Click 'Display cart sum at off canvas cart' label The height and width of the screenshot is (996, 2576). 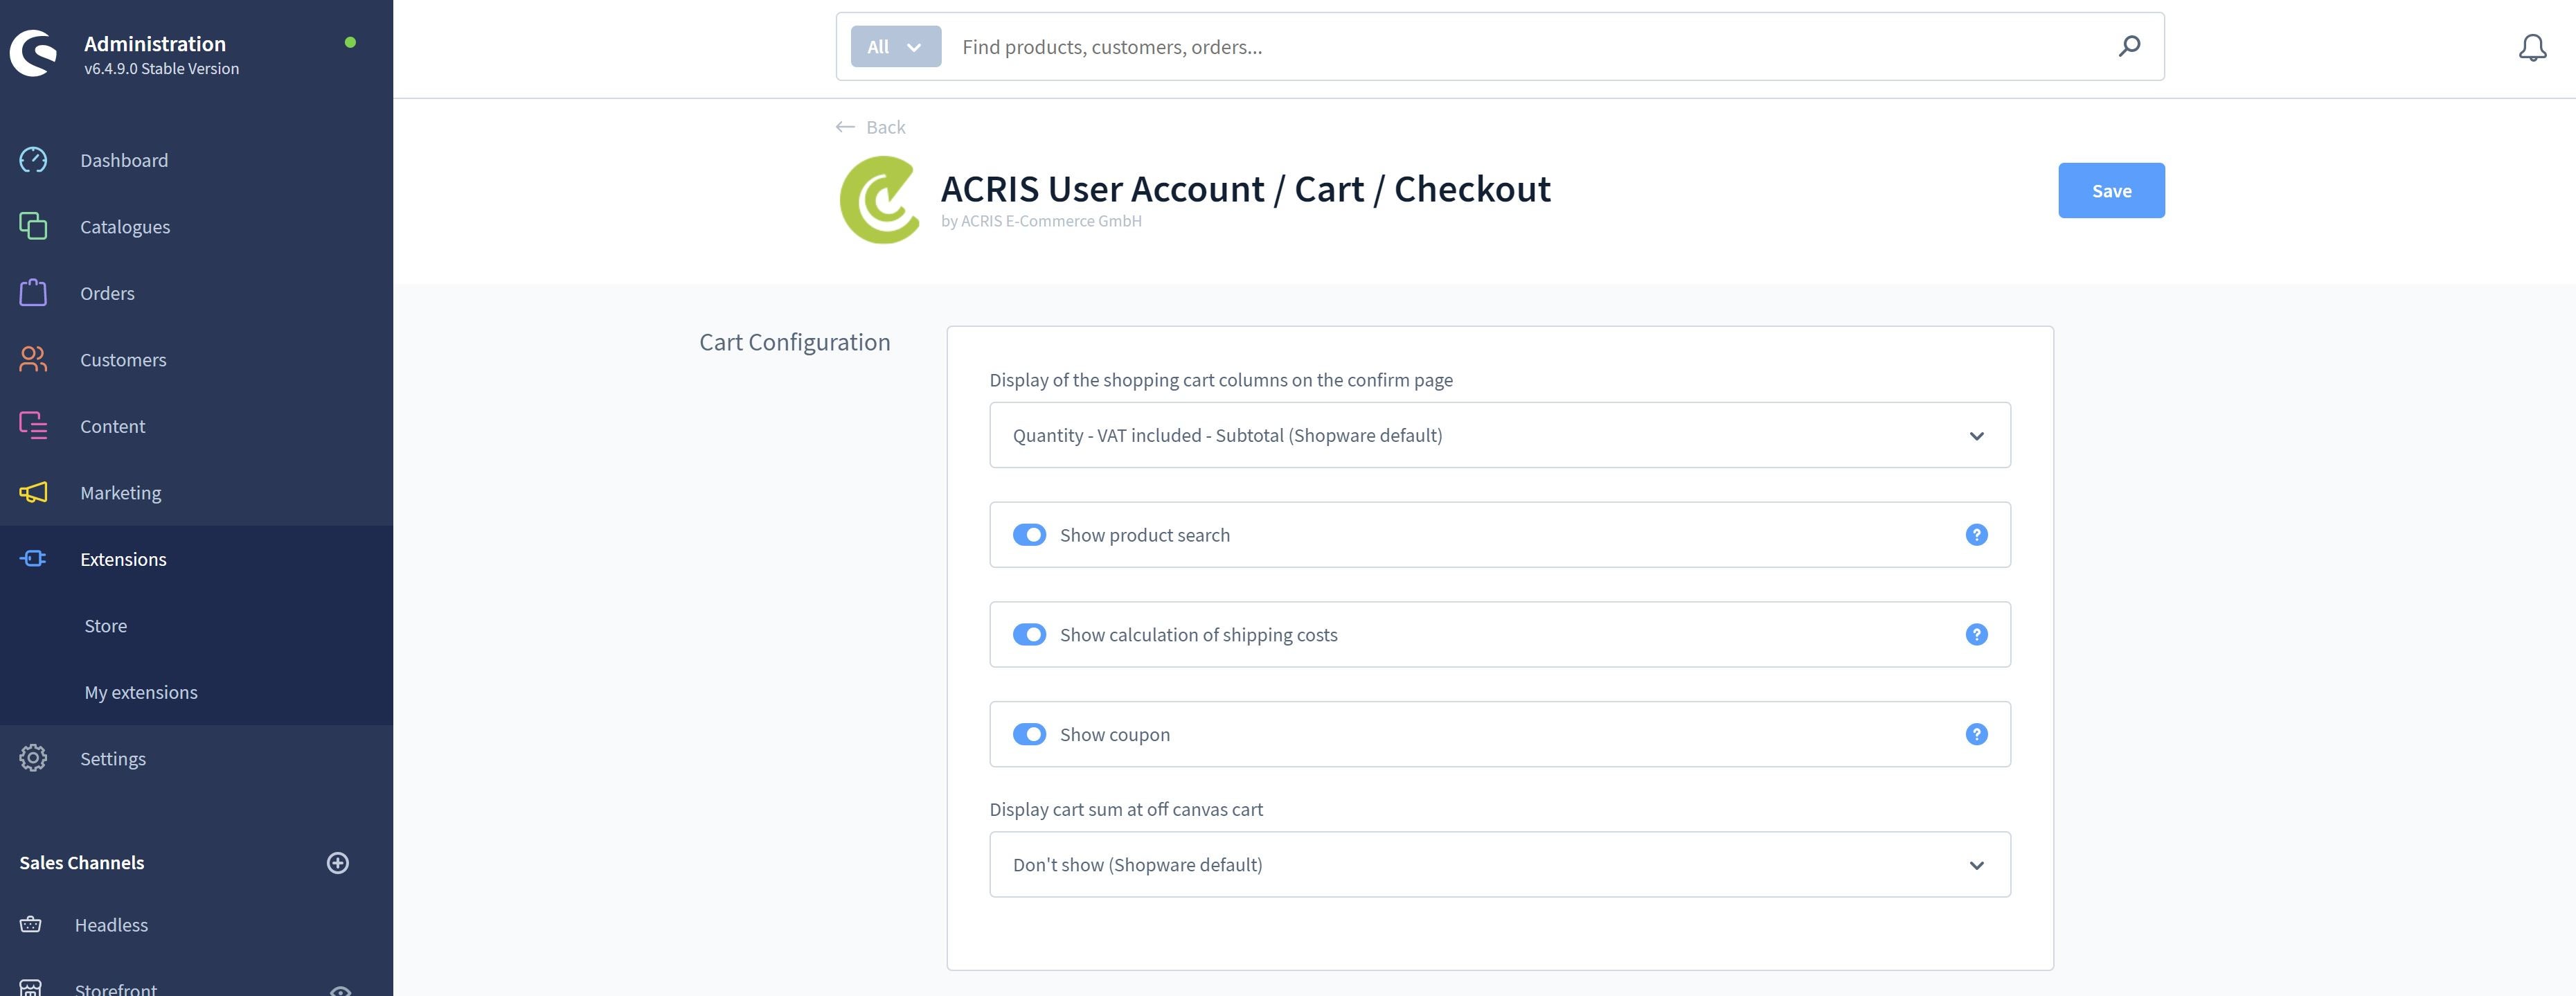pos(1126,809)
